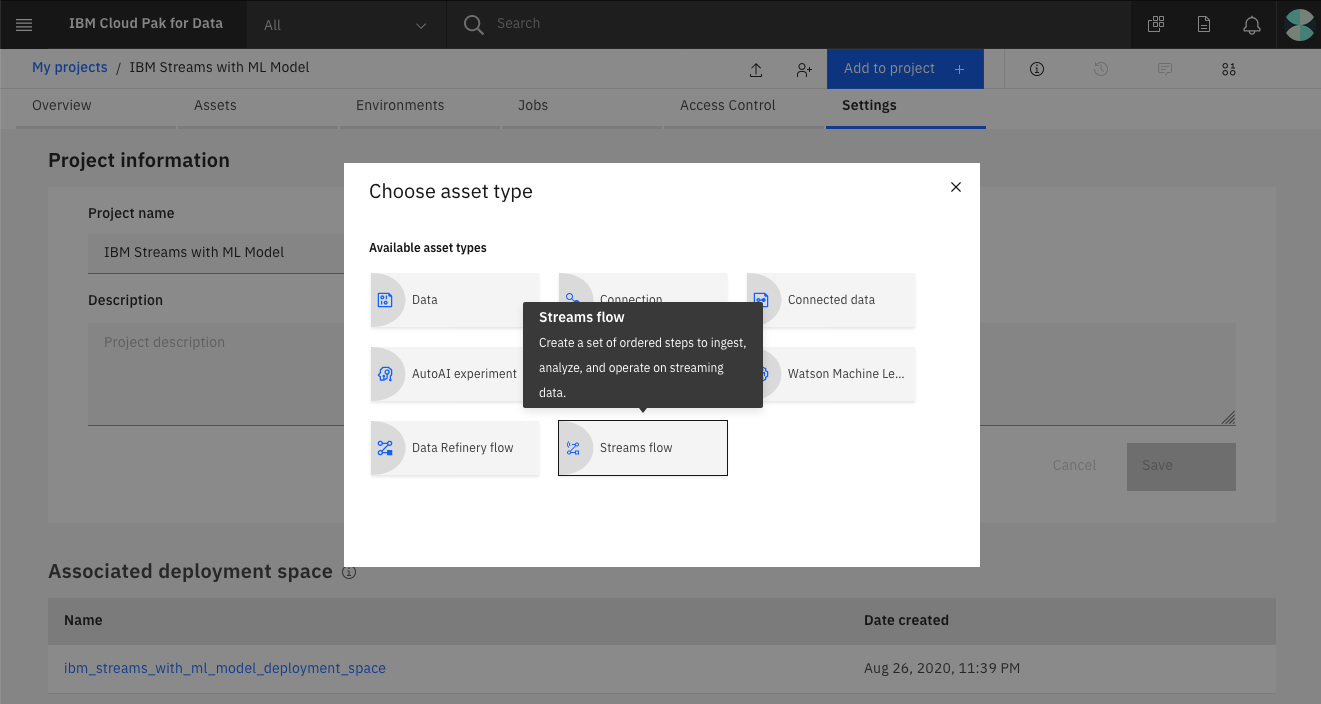Open the data panel icon in toolbar
This screenshot has width=1321, height=704.
tap(1229, 69)
